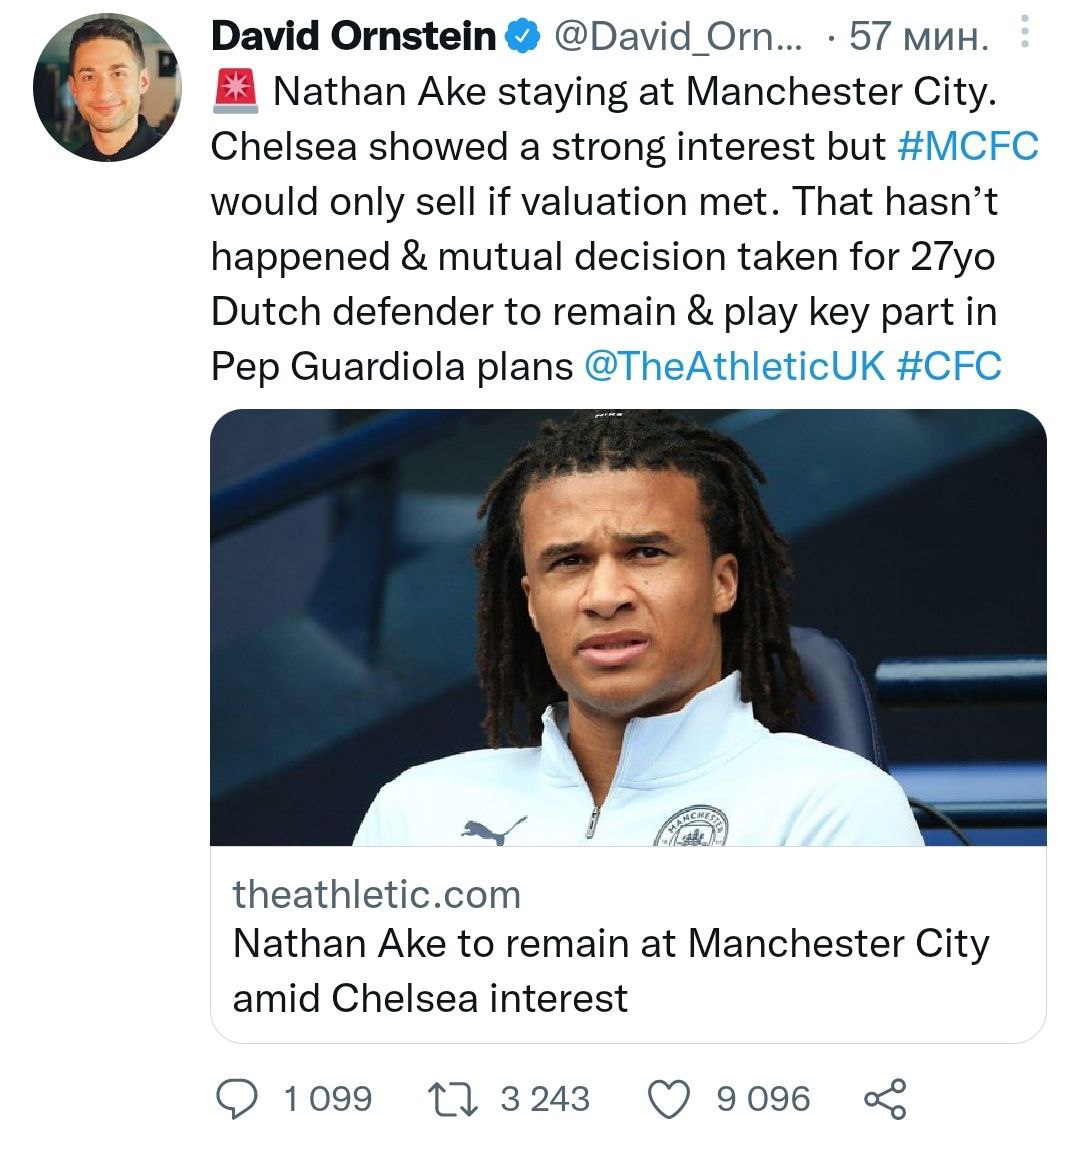1080x1150 pixels.
Task: Click the 9 096 likes count
Action: coord(763,1099)
